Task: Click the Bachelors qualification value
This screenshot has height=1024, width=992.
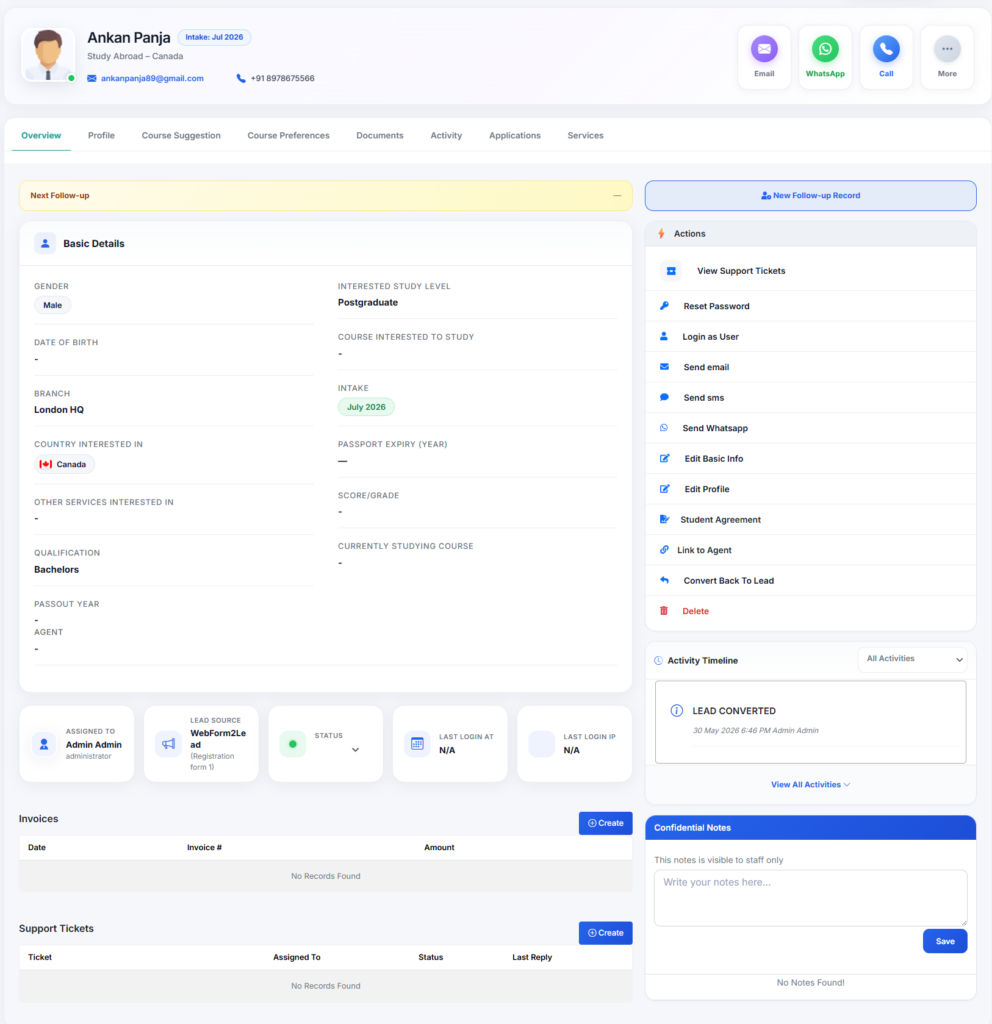Action: [x=56, y=569]
